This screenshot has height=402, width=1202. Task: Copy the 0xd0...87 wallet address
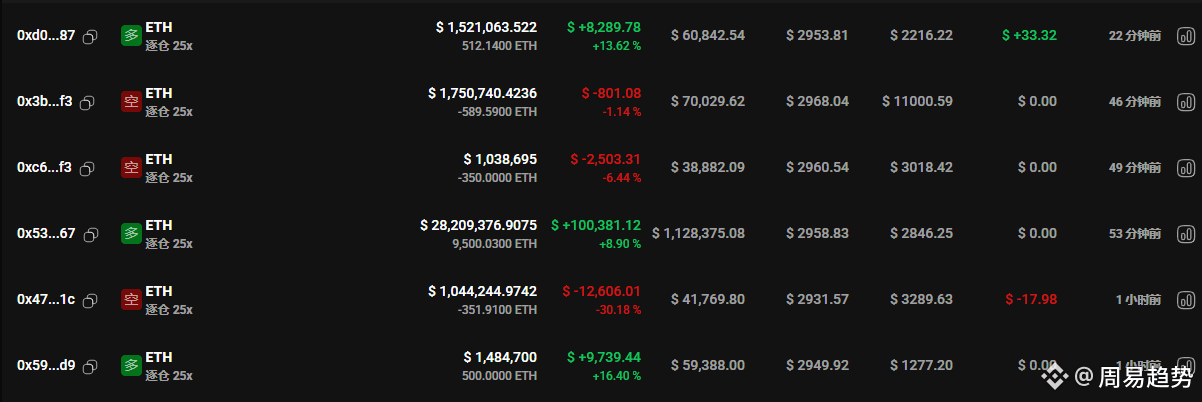tap(90, 36)
